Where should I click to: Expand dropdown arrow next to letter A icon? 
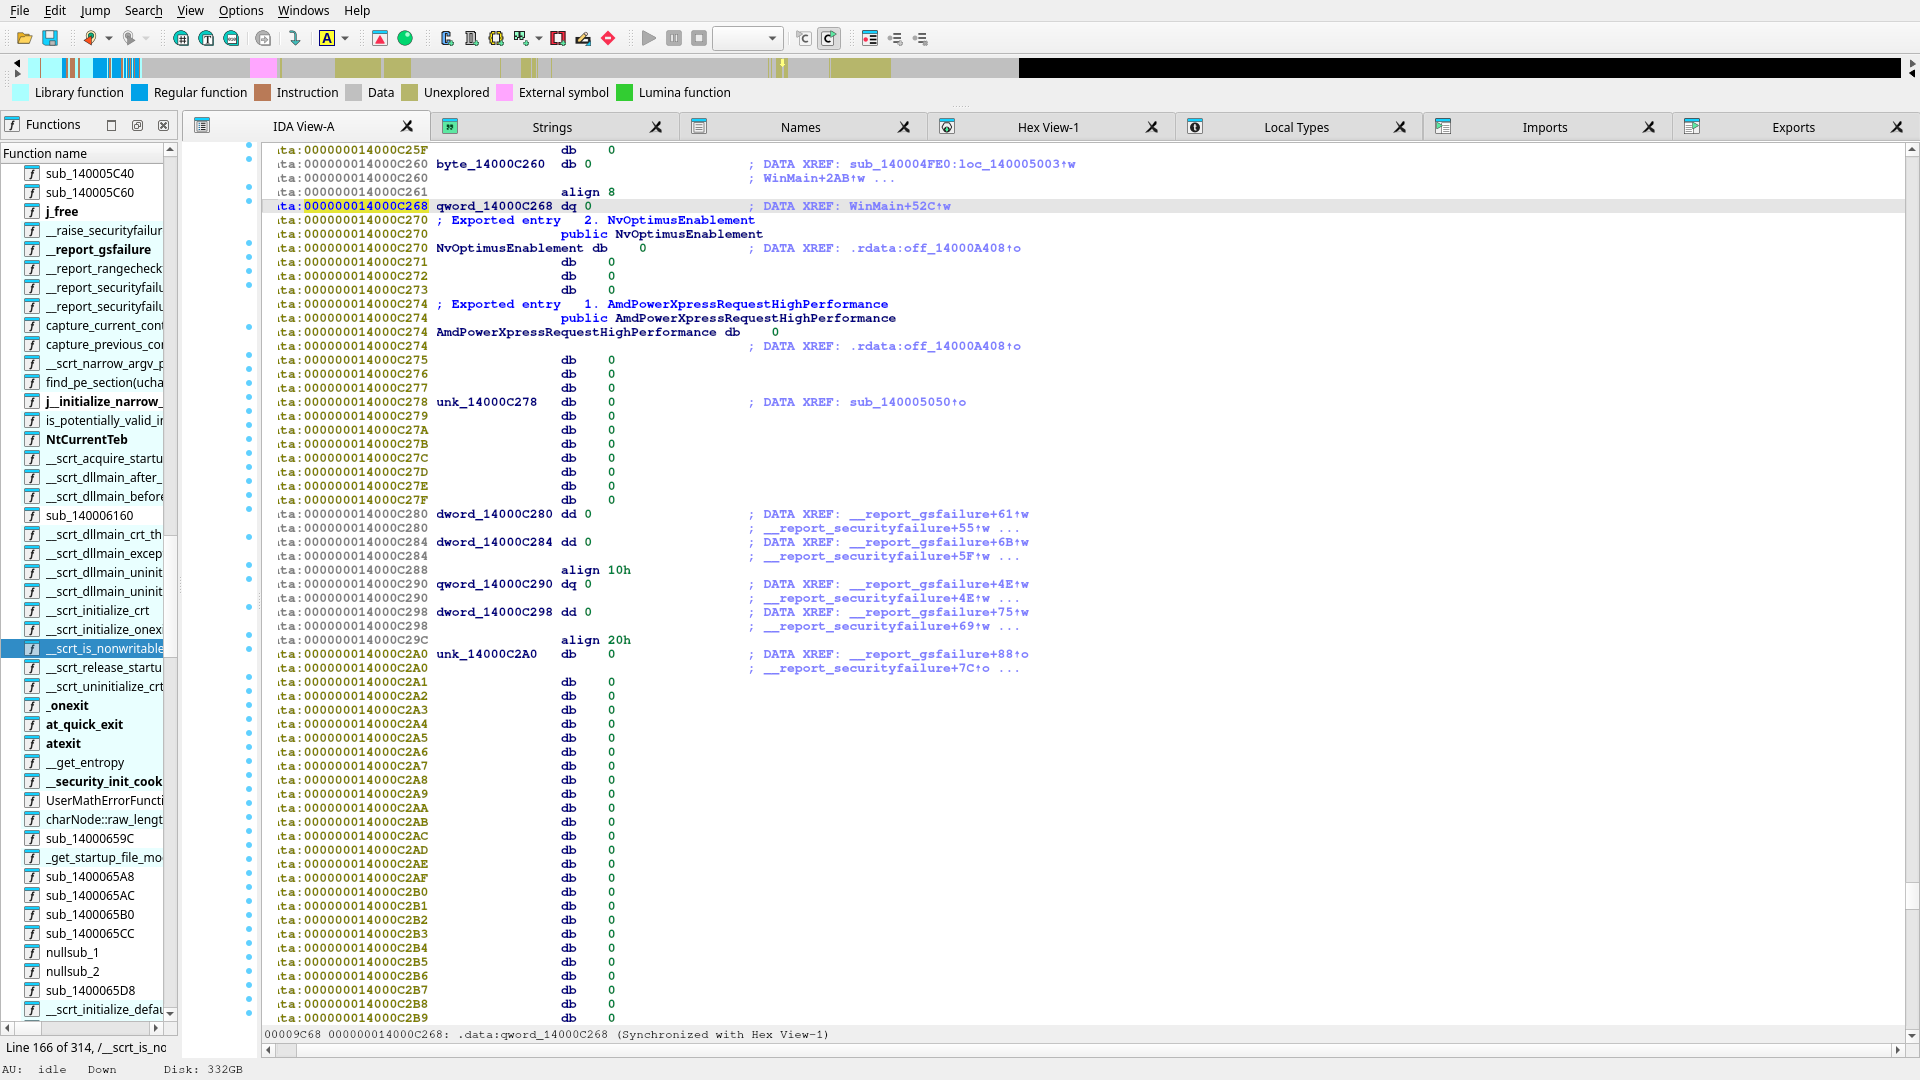[x=345, y=38]
